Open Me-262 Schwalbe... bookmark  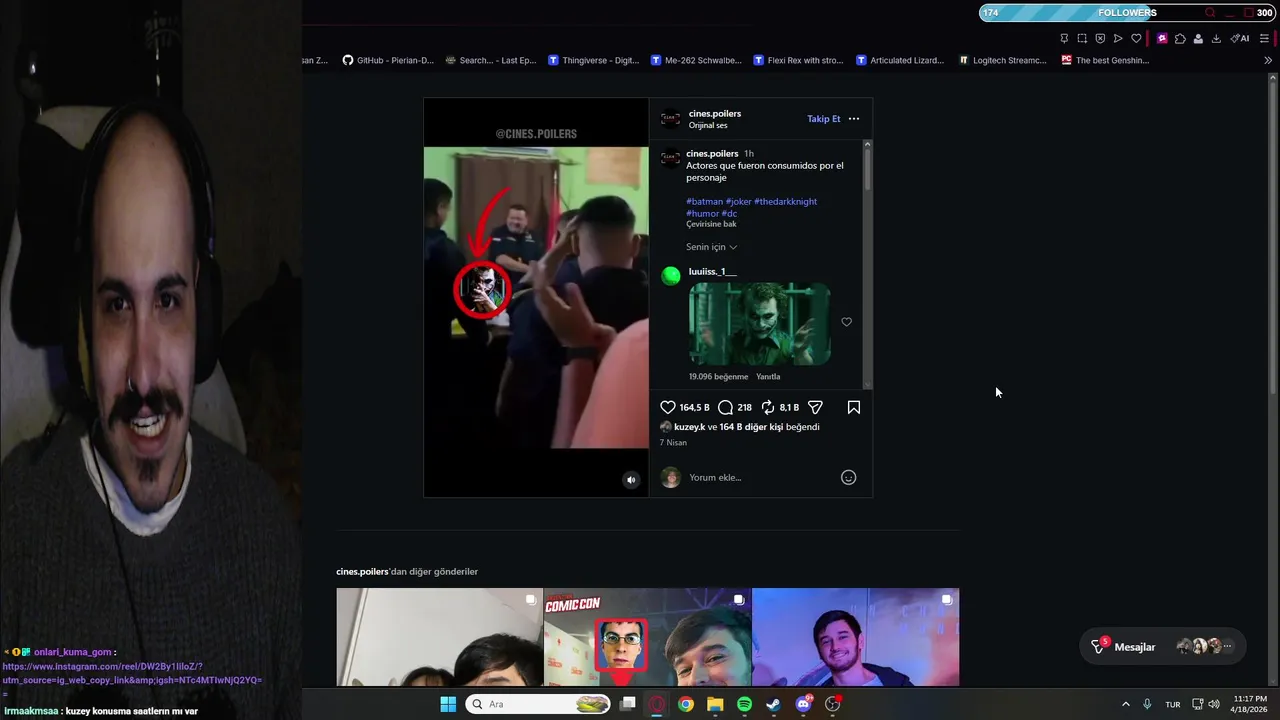click(x=696, y=60)
